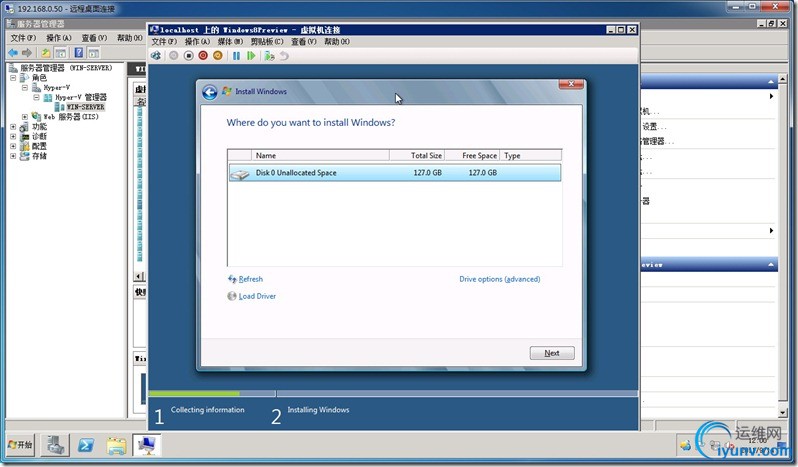
Task: Take a VM snapshot from toolbar
Action: [269, 55]
